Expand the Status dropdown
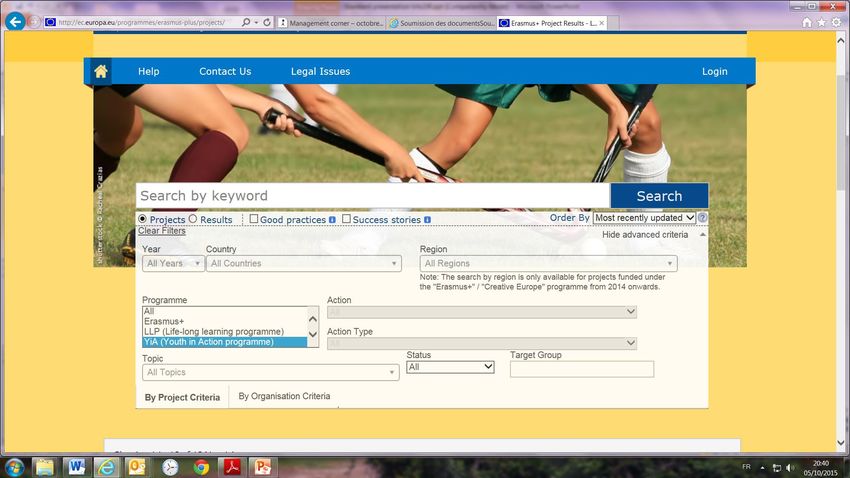This screenshot has height=478, width=850. 450,367
